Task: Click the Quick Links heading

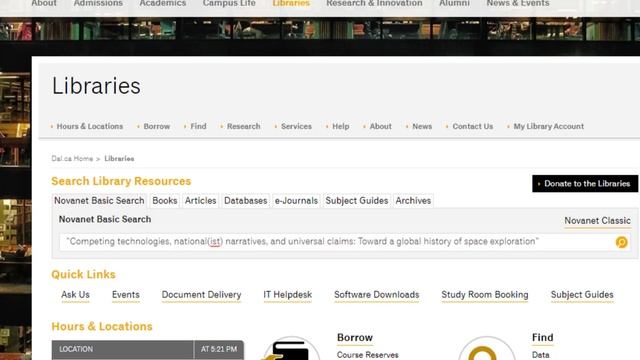Action: (x=83, y=275)
